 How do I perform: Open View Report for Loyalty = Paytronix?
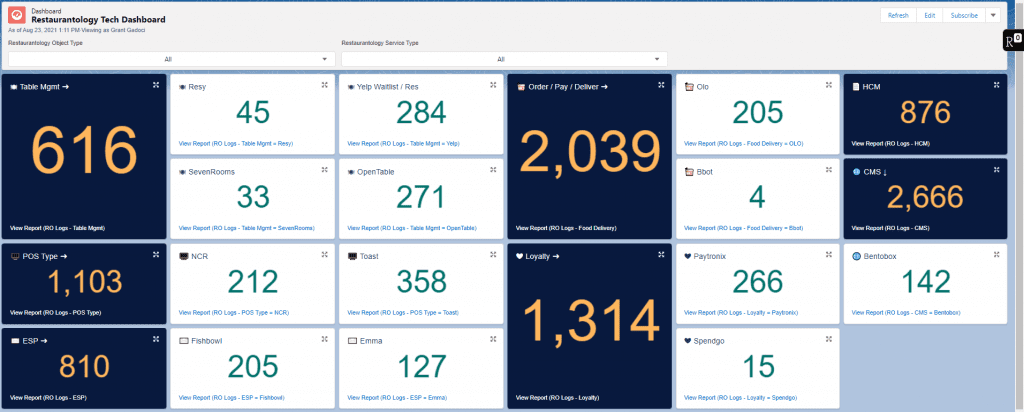coord(741,313)
